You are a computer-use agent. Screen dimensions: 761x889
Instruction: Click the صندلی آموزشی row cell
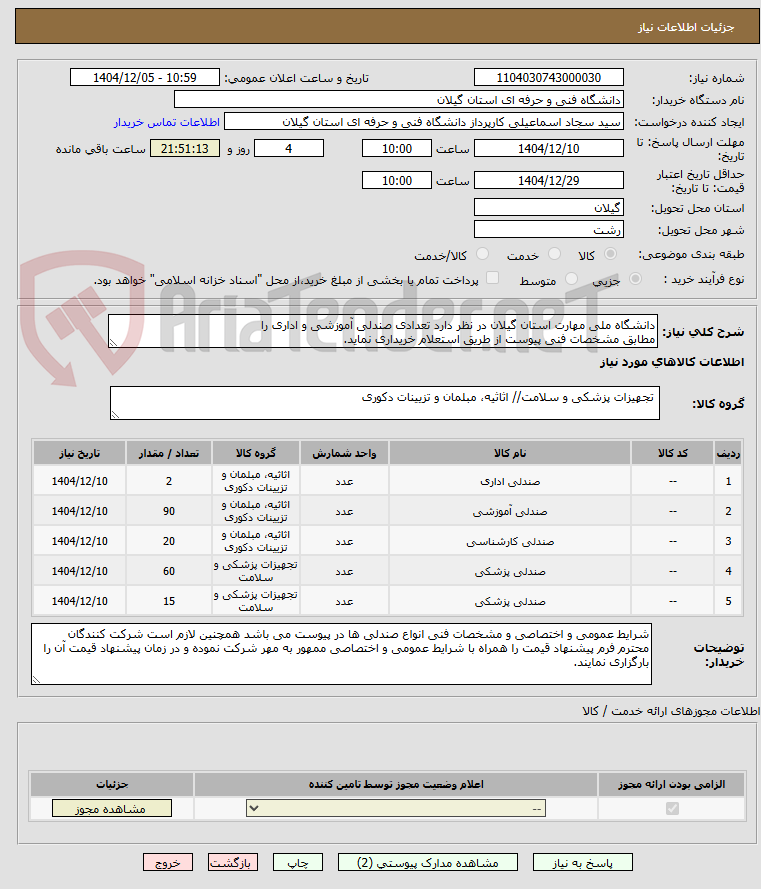(510, 511)
